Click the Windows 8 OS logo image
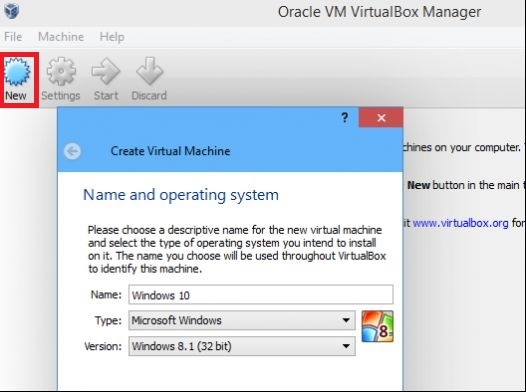This screenshot has height=392, width=526. 377,327
